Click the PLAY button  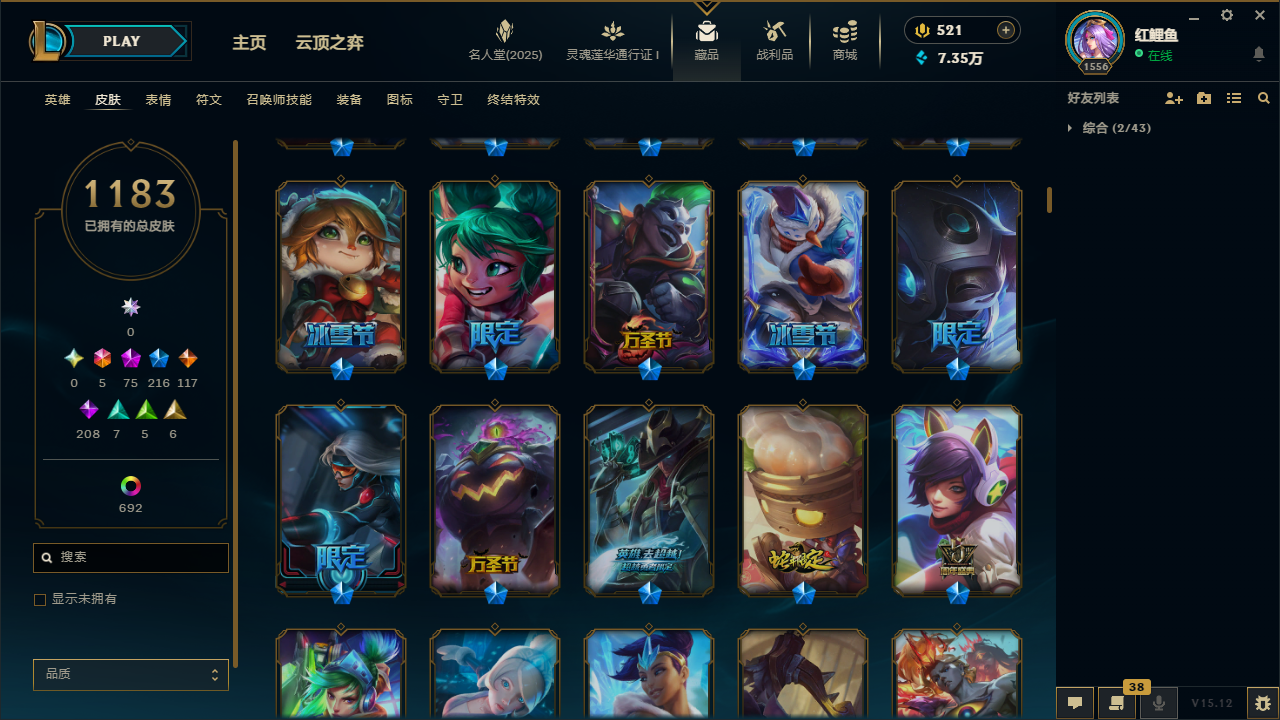click(122, 41)
